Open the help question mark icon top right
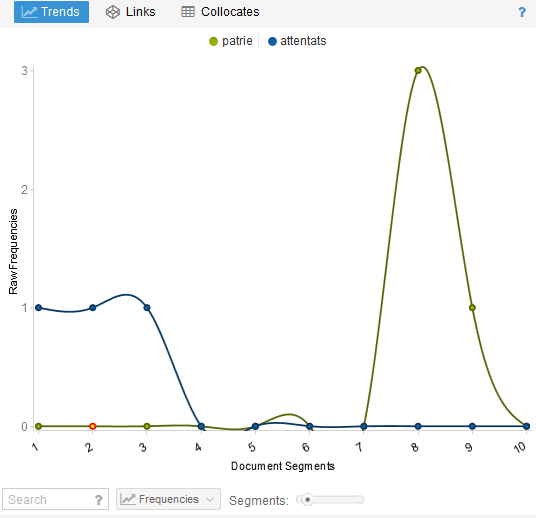The height and width of the screenshot is (518, 536). (x=522, y=12)
